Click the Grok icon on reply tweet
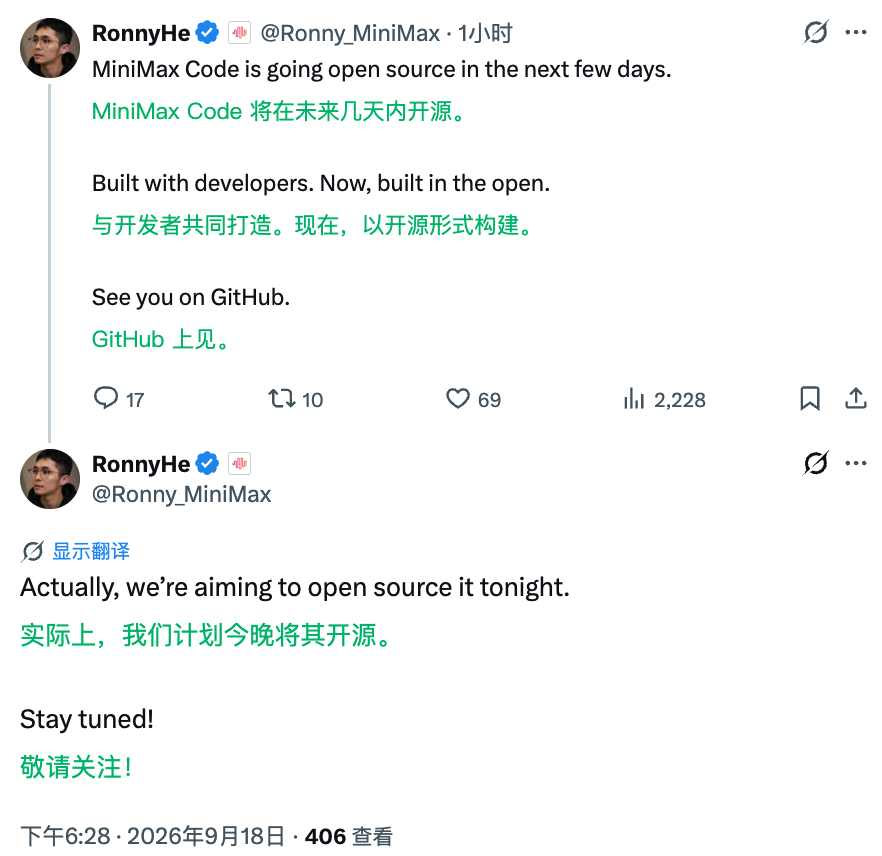The width and height of the screenshot is (882, 856). coord(816,463)
